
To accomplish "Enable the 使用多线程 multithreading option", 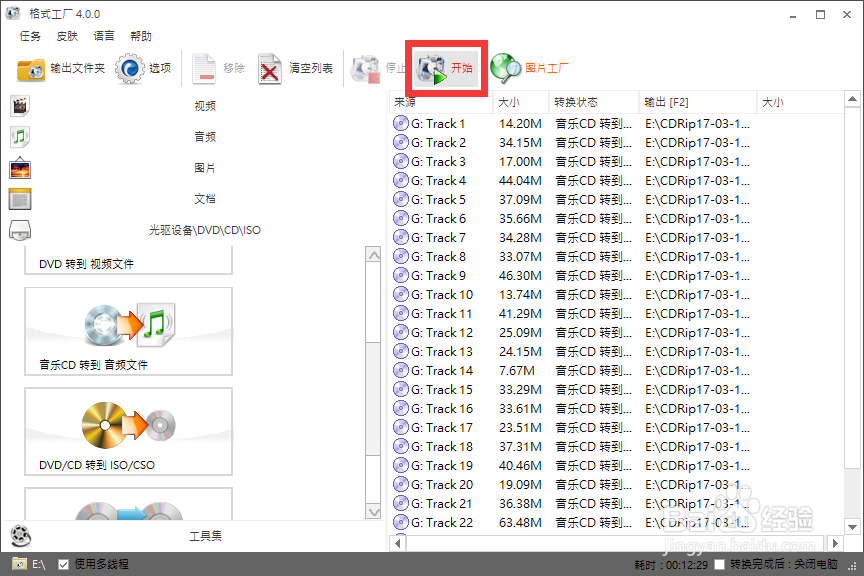I will pyautogui.click(x=62, y=563).
